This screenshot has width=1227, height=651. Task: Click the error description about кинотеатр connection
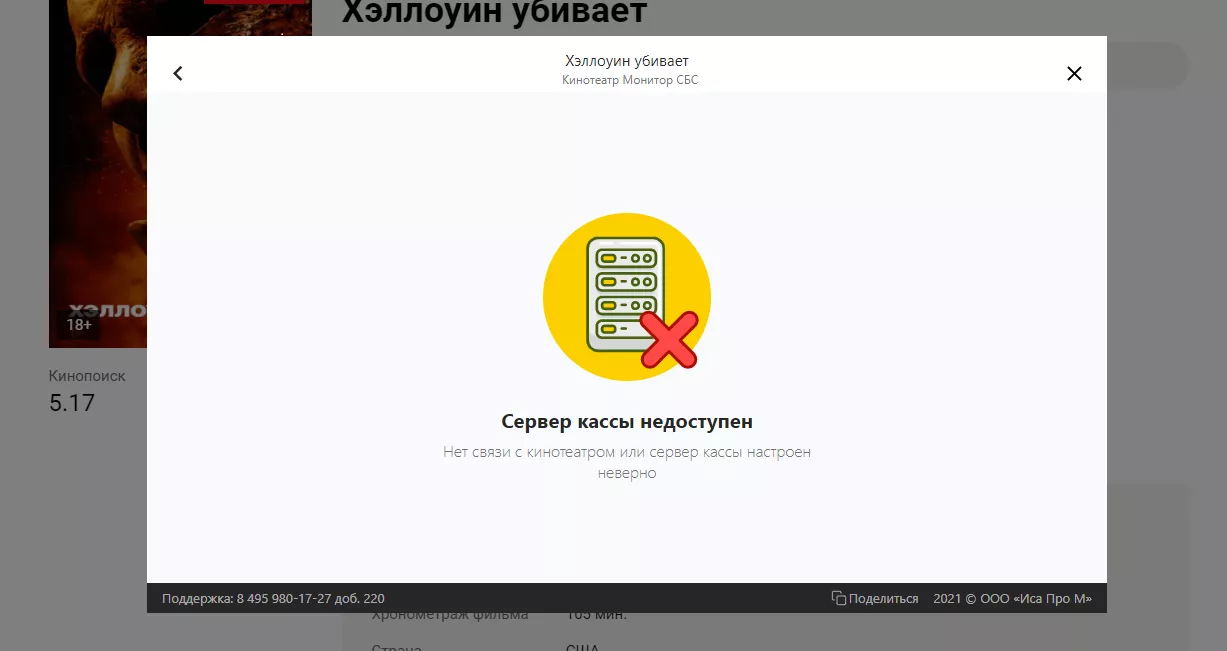tap(626, 462)
